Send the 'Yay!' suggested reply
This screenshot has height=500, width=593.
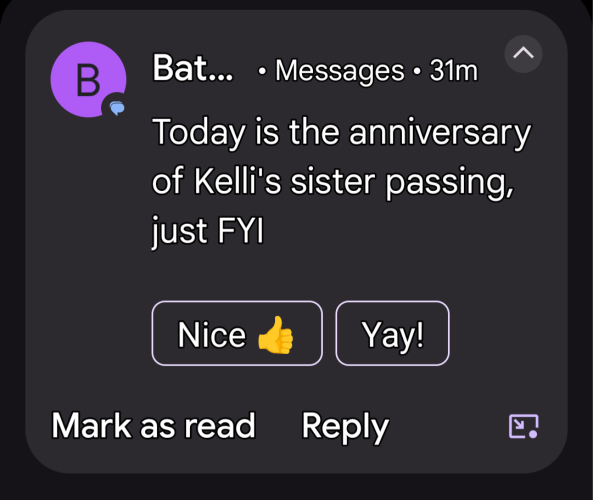tap(393, 333)
